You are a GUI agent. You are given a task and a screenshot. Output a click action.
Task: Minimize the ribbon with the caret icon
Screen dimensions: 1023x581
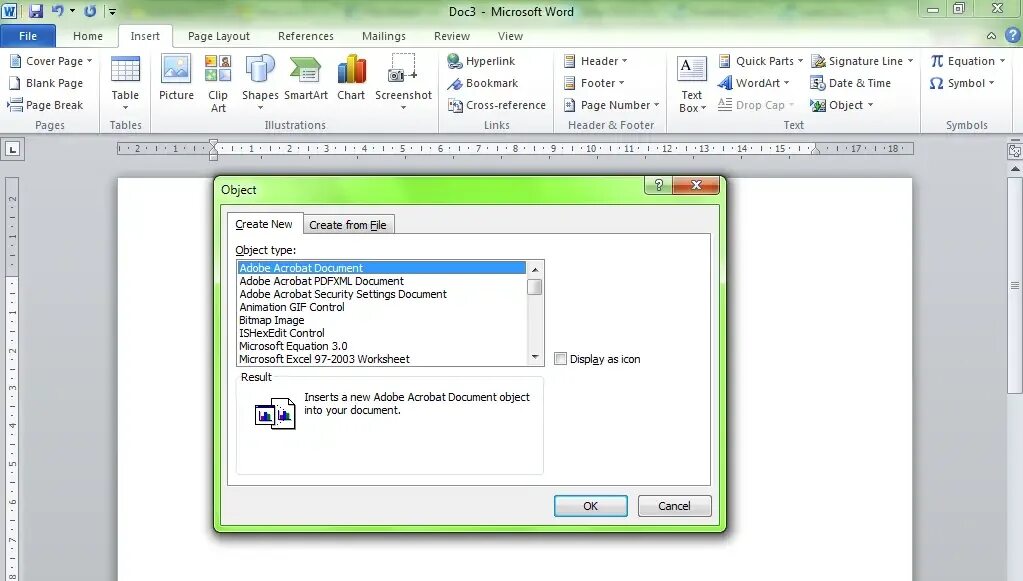(992, 36)
